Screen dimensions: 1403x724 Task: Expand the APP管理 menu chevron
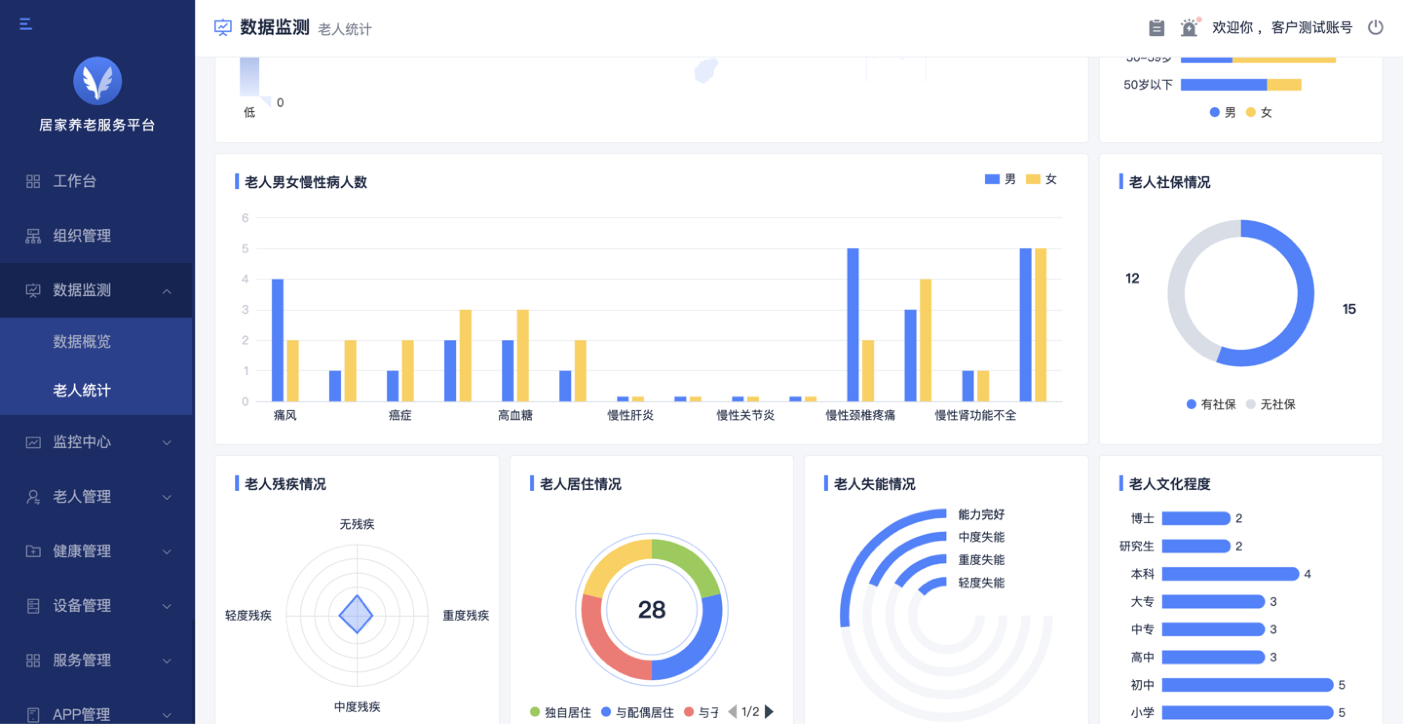point(167,714)
